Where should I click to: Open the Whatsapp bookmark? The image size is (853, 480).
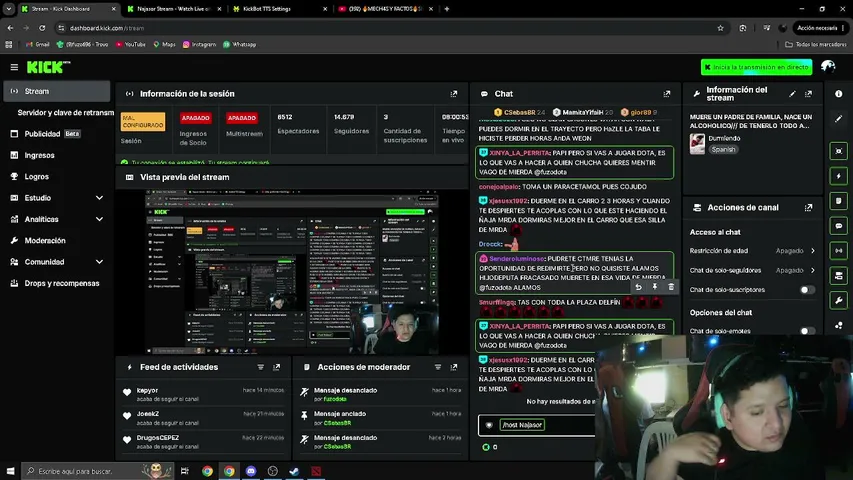tap(239, 45)
